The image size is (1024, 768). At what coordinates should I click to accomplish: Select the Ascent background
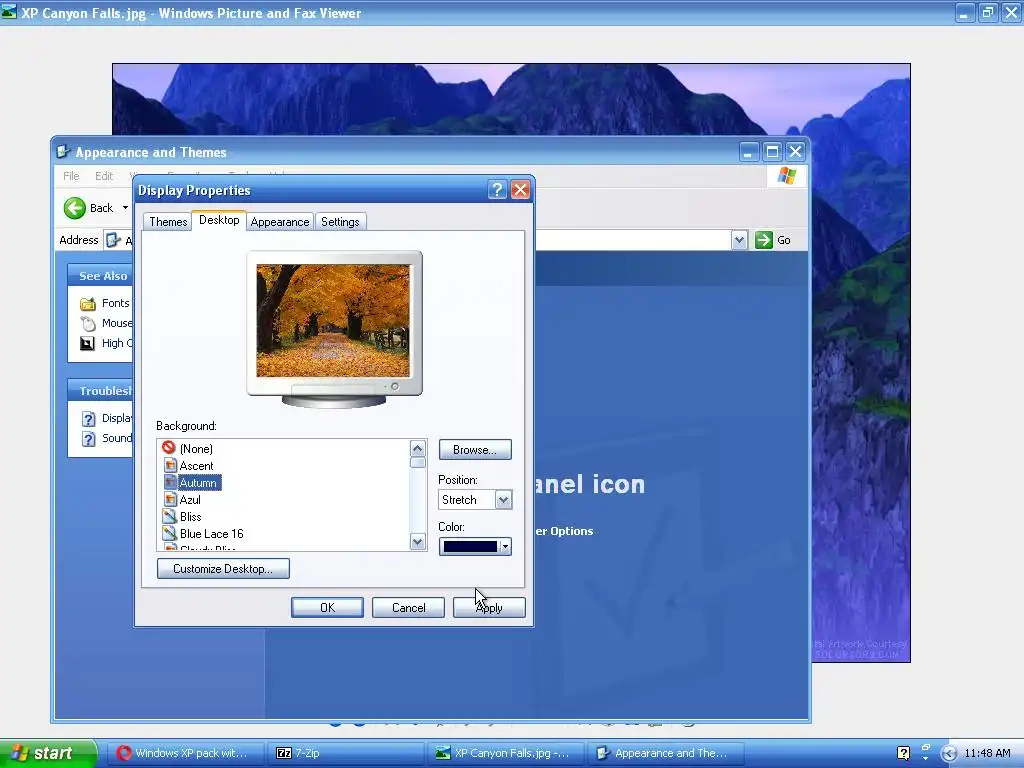196,466
